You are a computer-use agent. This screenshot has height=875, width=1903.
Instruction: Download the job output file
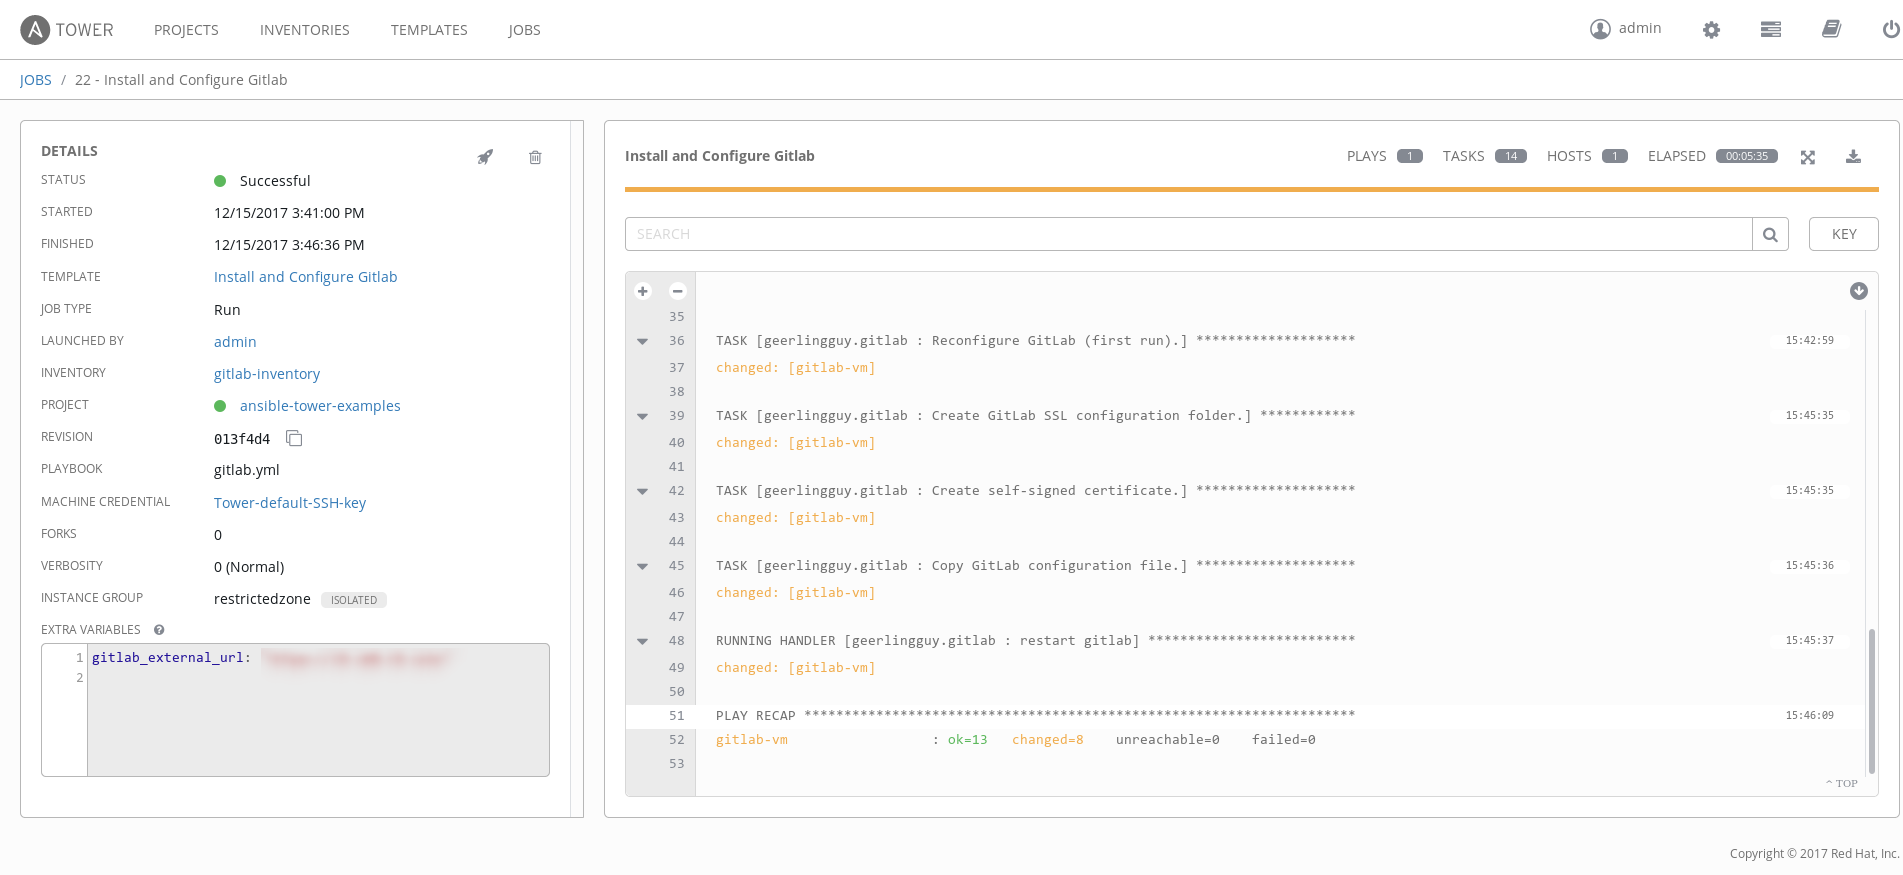pyautogui.click(x=1853, y=157)
